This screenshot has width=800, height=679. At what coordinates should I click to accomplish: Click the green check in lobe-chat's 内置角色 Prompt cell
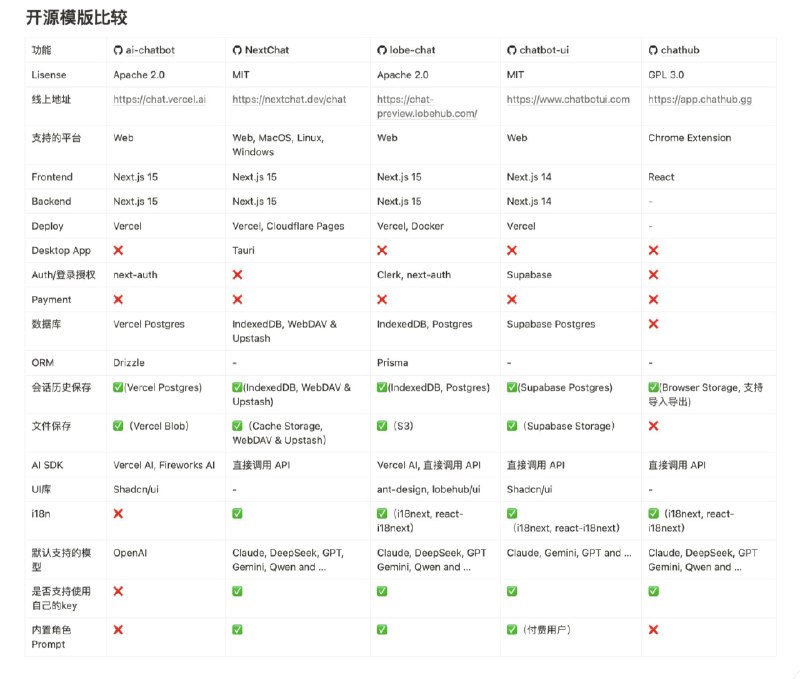tap(381, 630)
